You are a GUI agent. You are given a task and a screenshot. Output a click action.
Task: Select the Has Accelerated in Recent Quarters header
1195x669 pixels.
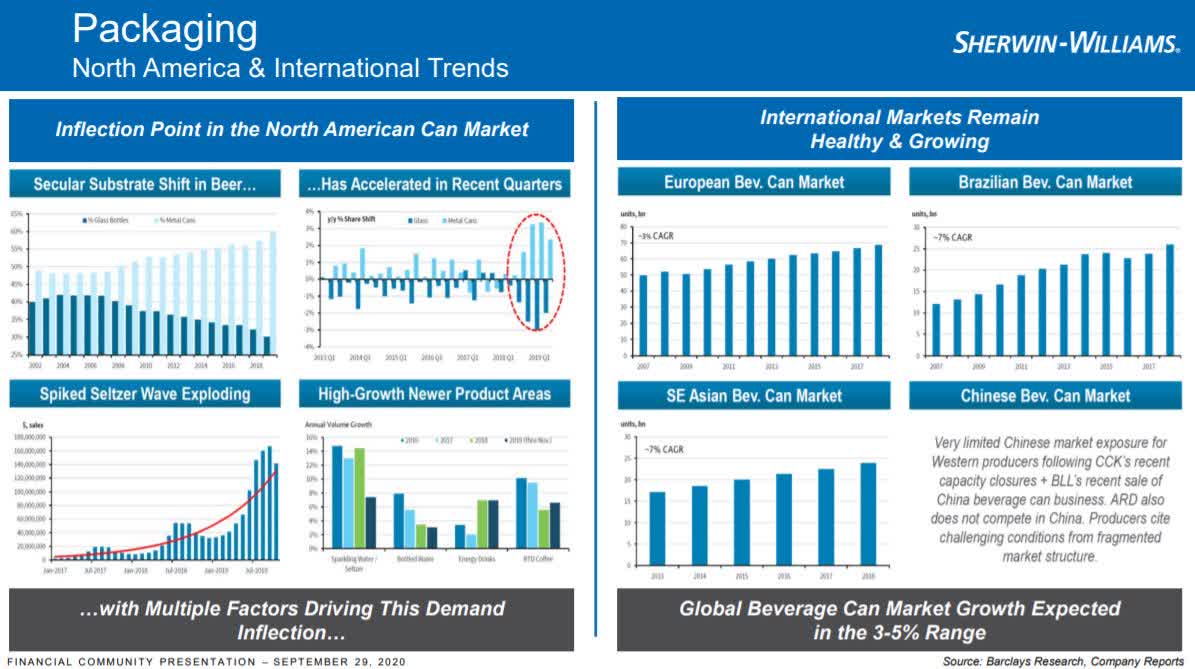click(x=435, y=184)
